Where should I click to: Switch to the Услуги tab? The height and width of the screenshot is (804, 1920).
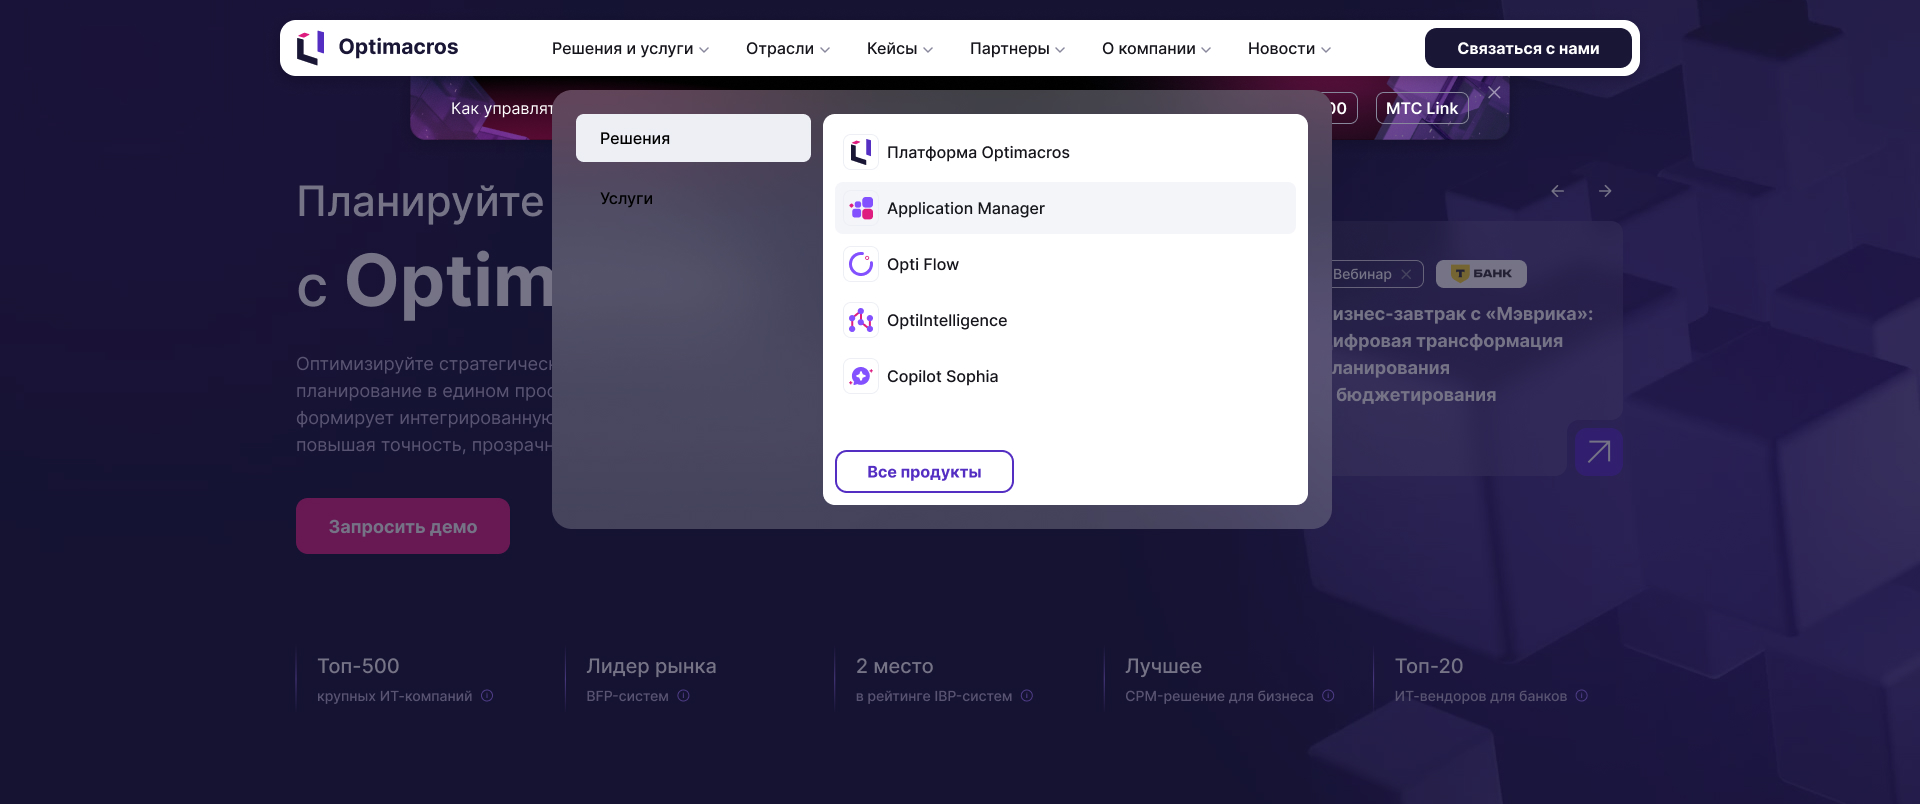(626, 198)
